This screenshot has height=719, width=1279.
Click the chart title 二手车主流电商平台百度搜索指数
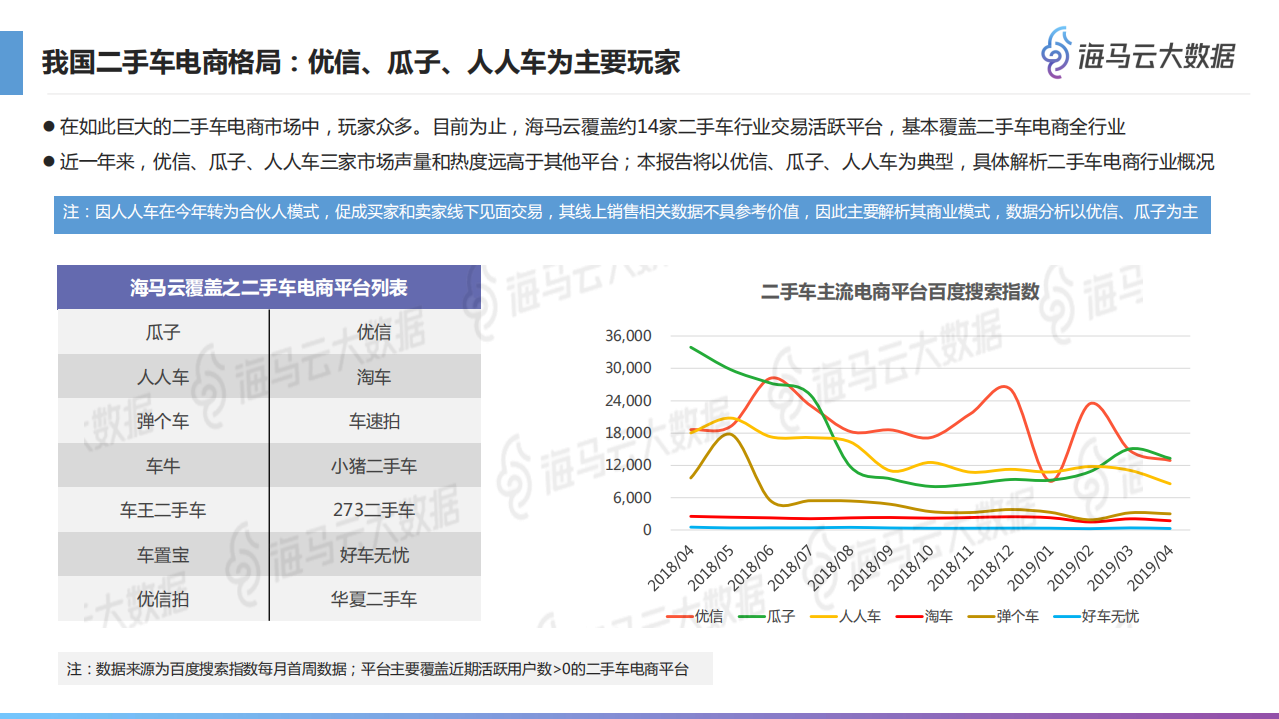901,295
